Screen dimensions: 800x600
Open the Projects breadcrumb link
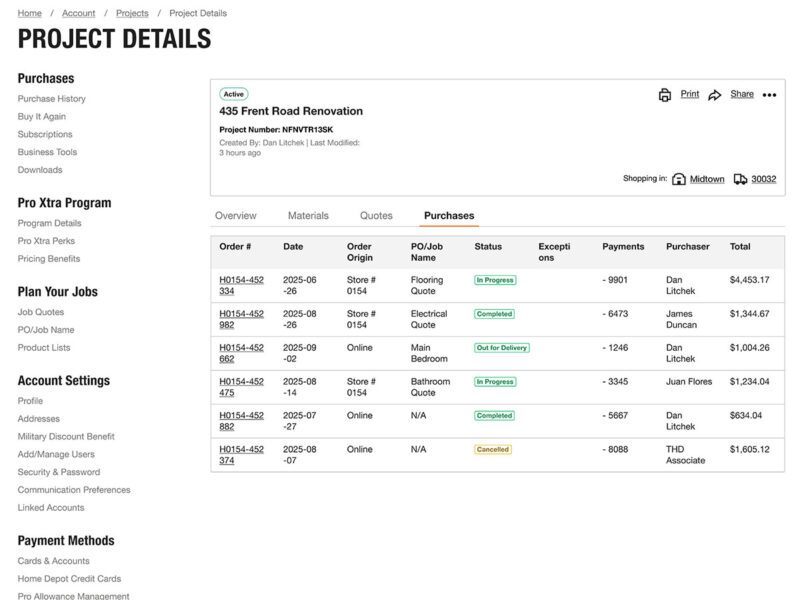pos(130,13)
